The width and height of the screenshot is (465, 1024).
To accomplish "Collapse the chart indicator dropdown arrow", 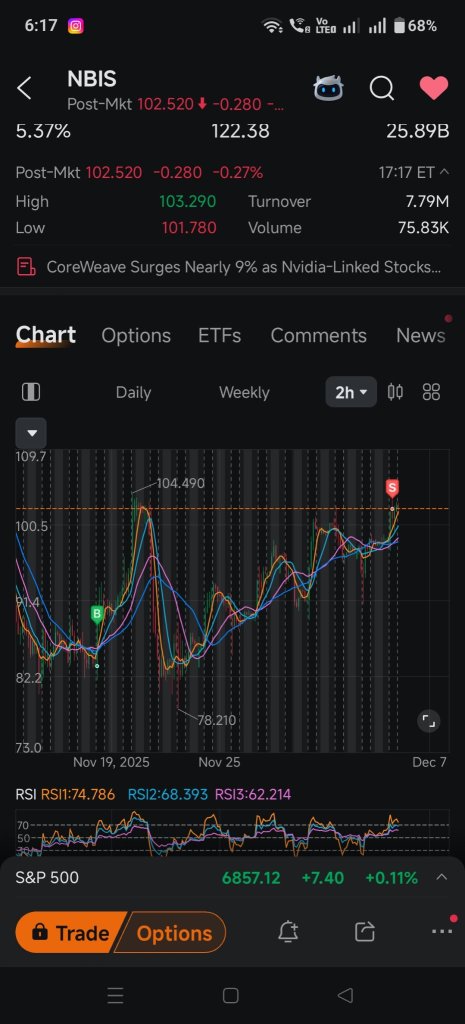I will coord(31,433).
